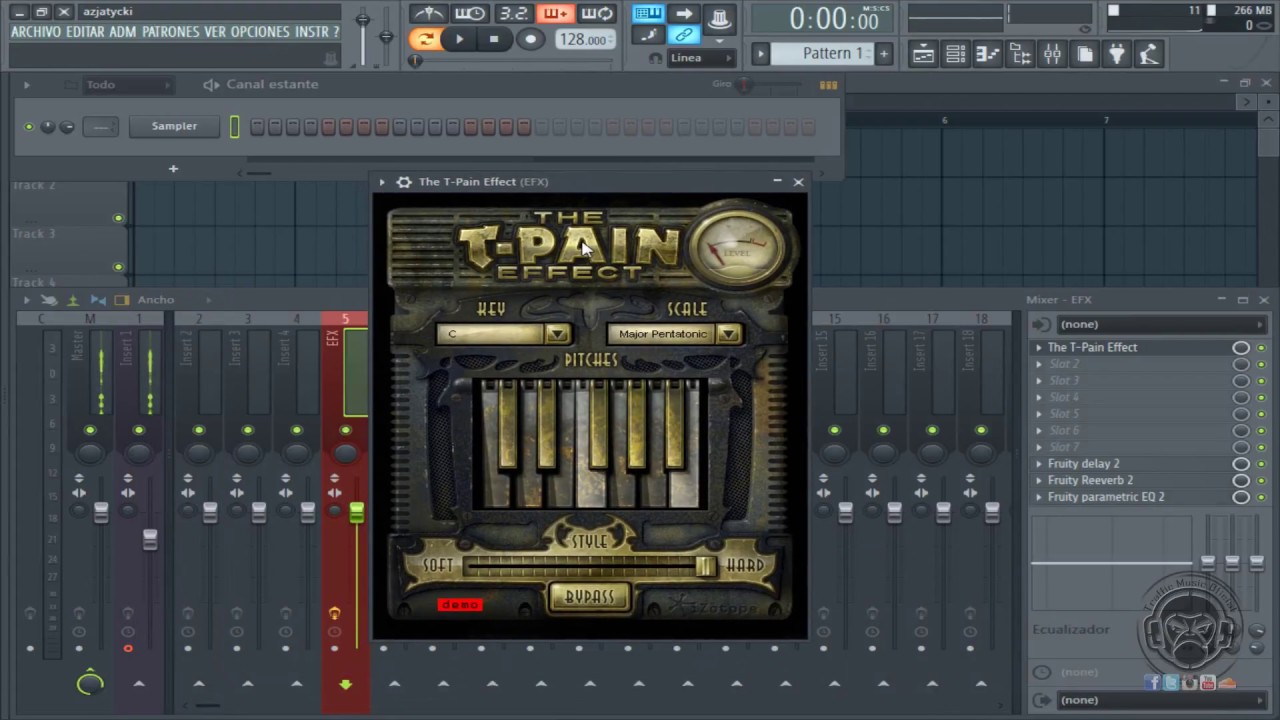The image size is (1280, 720).
Task: Open the Todo channel filter dropdown
Action: tap(128, 85)
